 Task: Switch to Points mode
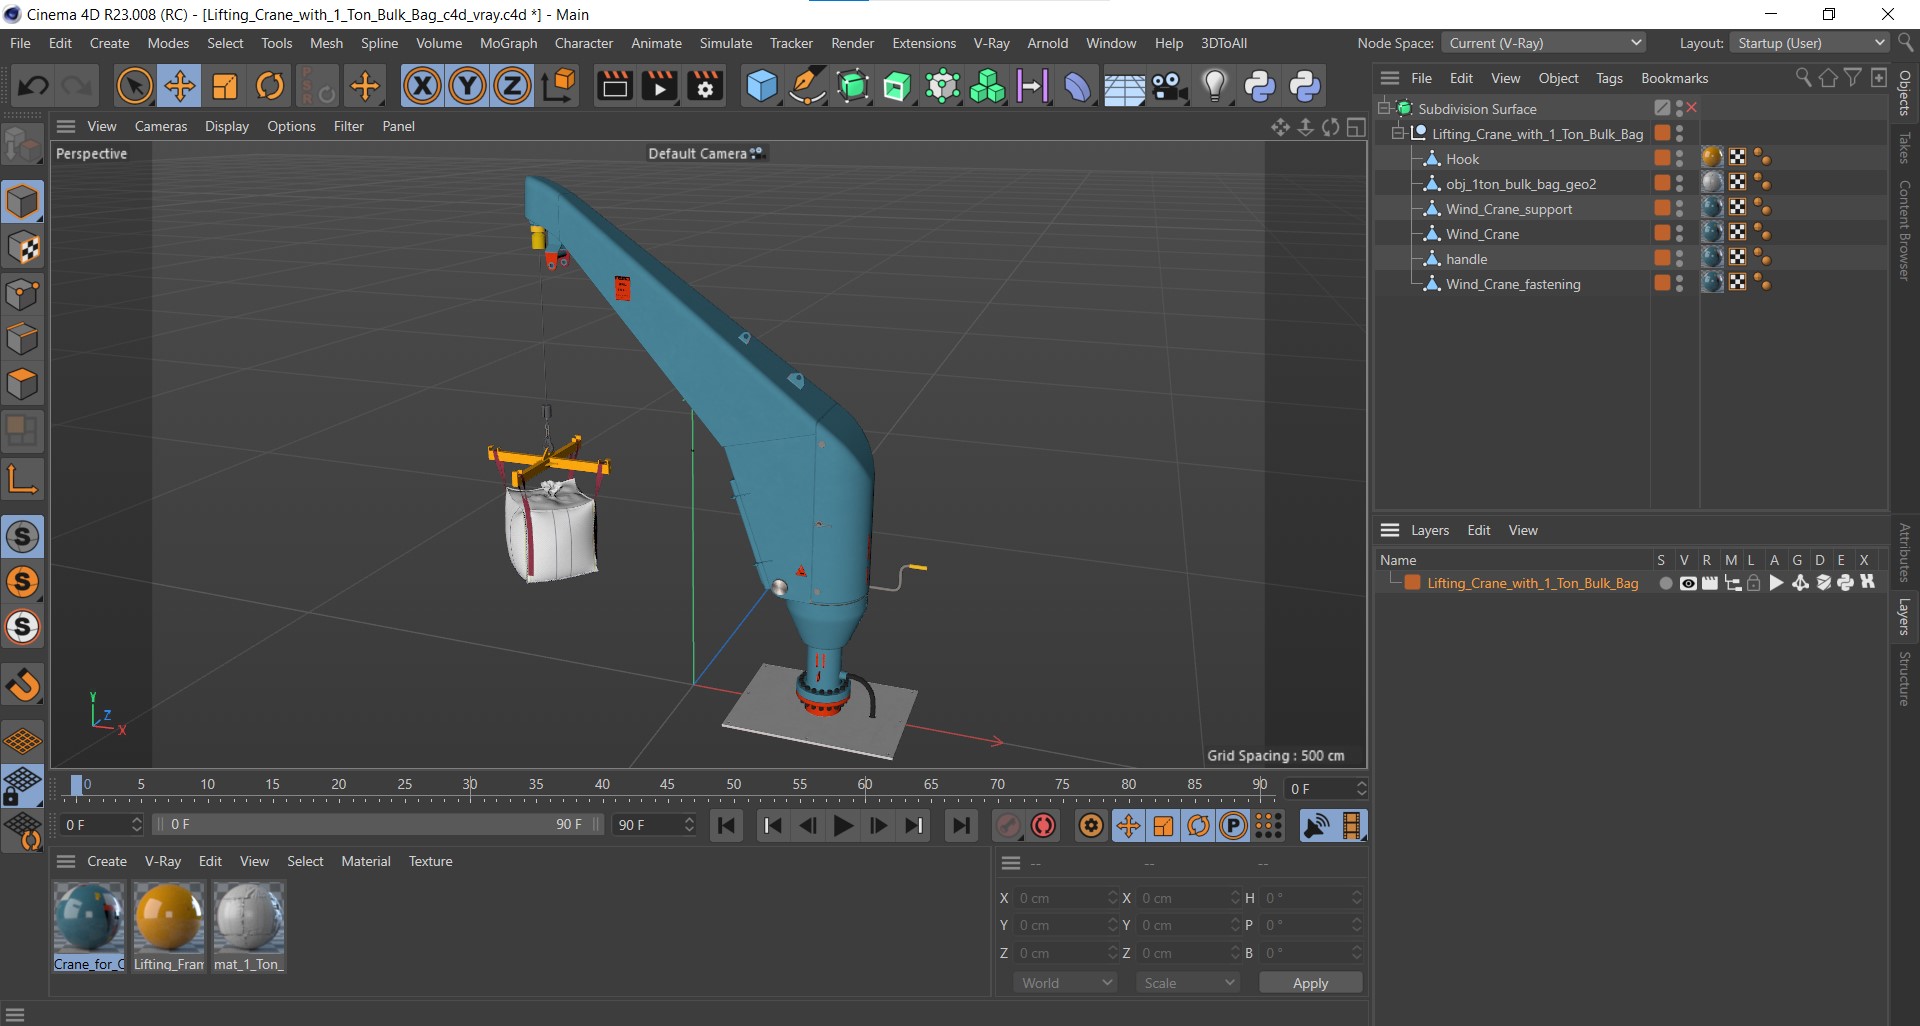pos(22,294)
